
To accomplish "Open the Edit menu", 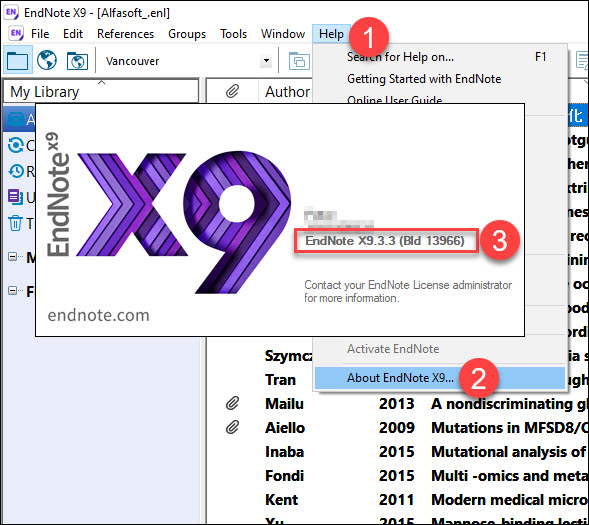I will tap(73, 34).
